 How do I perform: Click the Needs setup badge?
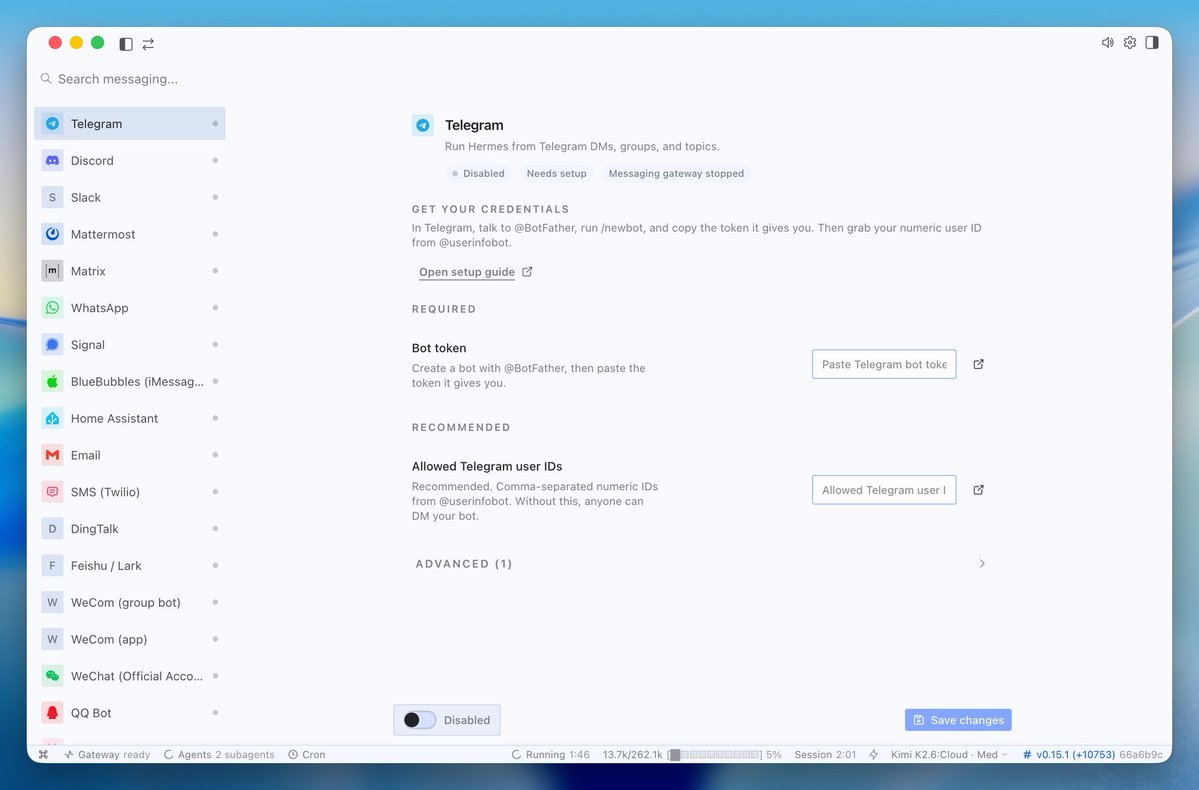557,174
